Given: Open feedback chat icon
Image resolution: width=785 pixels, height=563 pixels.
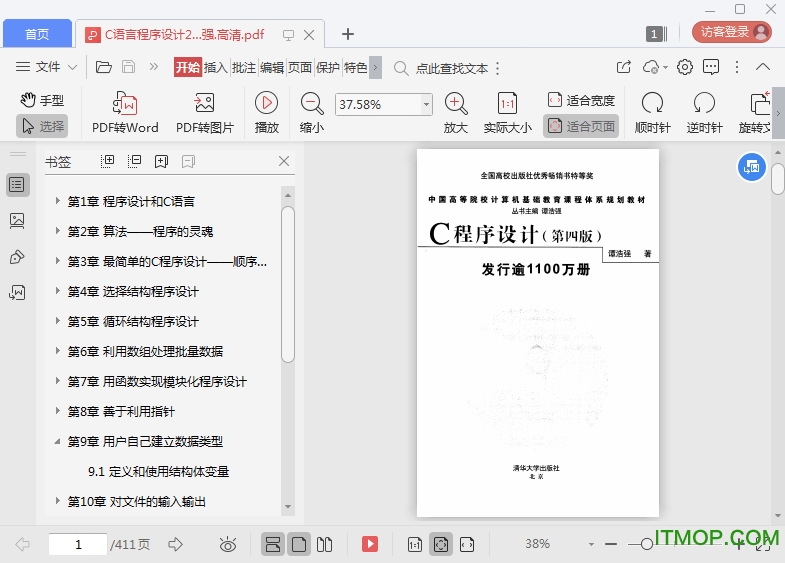Looking at the screenshot, I should 711,67.
